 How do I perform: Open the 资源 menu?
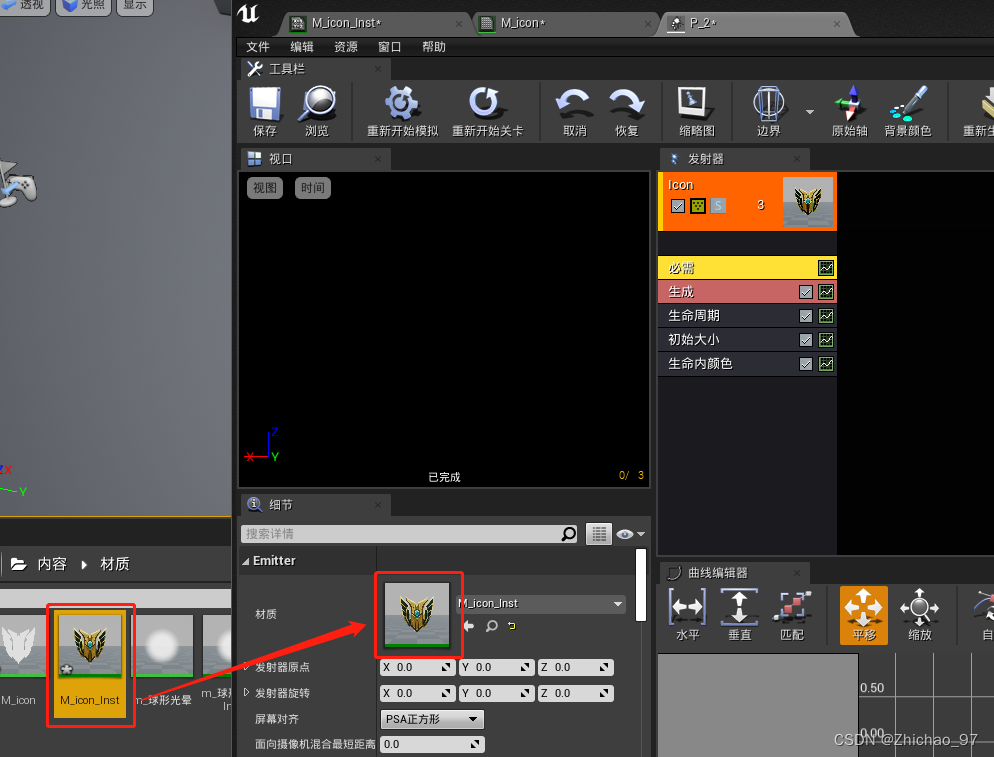click(346, 47)
